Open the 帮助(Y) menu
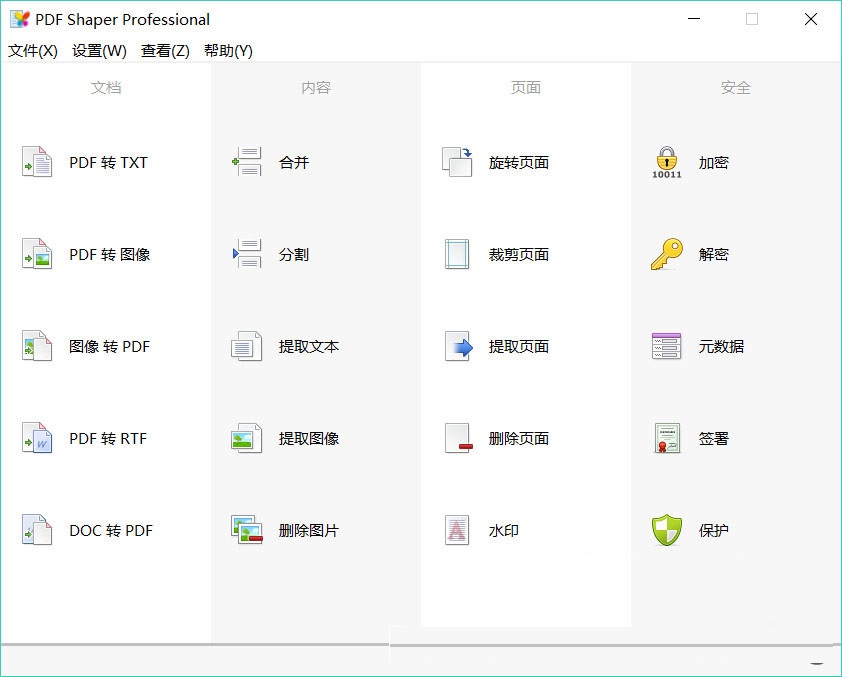The image size is (842, 677). pyautogui.click(x=228, y=50)
